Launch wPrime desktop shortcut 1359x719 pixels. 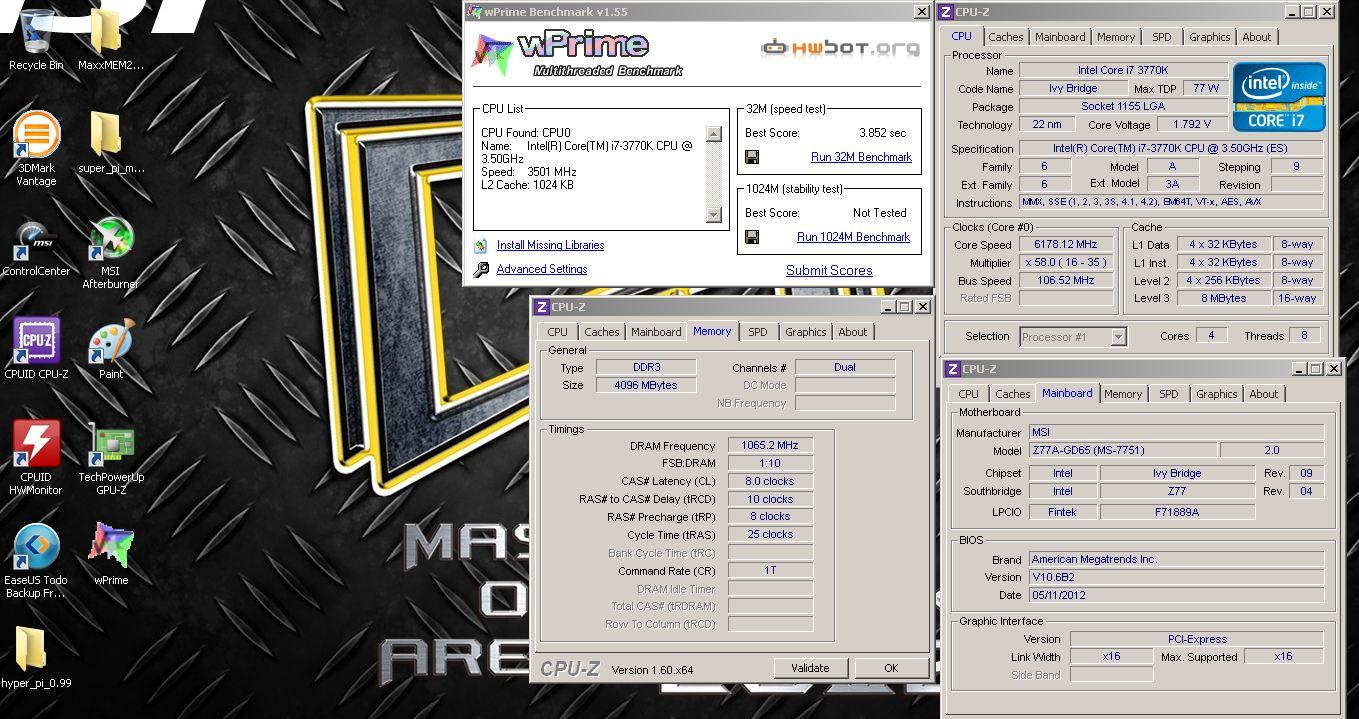click(x=110, y=553)
